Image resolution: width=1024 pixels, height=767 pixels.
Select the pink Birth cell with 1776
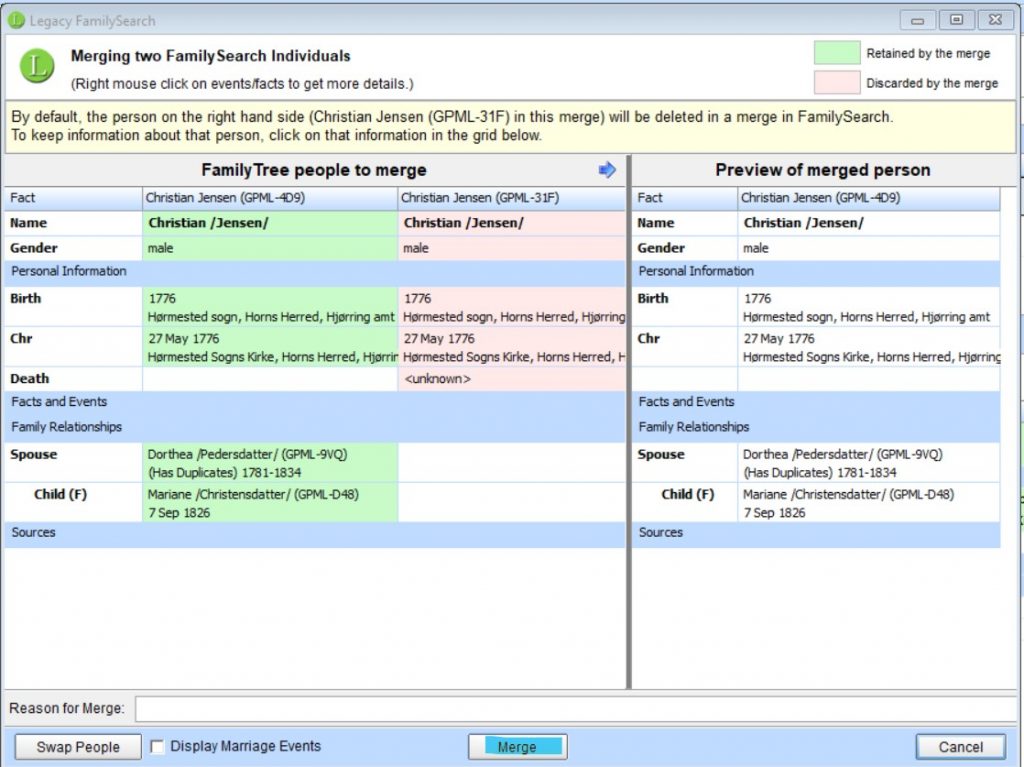click(511, 307)
